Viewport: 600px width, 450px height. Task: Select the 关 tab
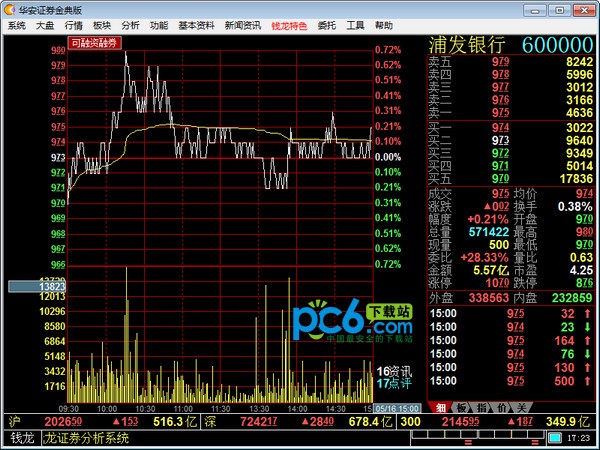521,407
